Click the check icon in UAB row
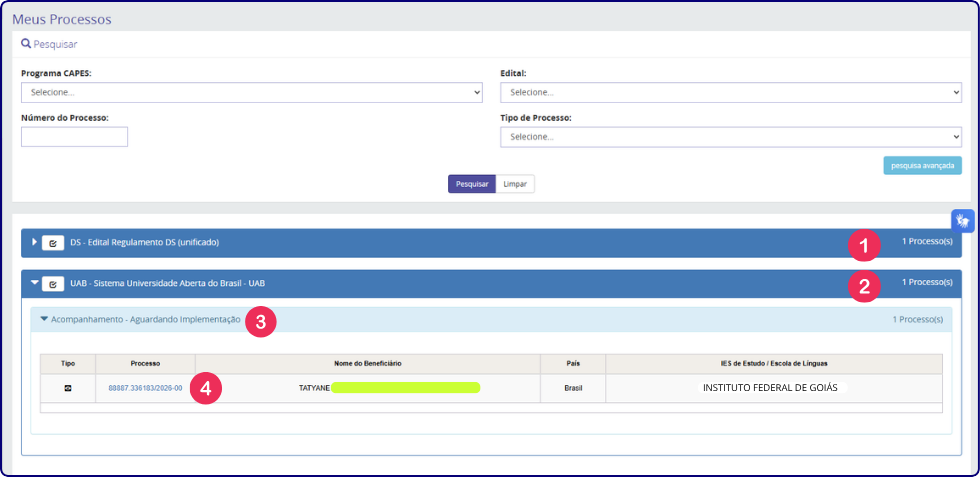 [52, 284]
